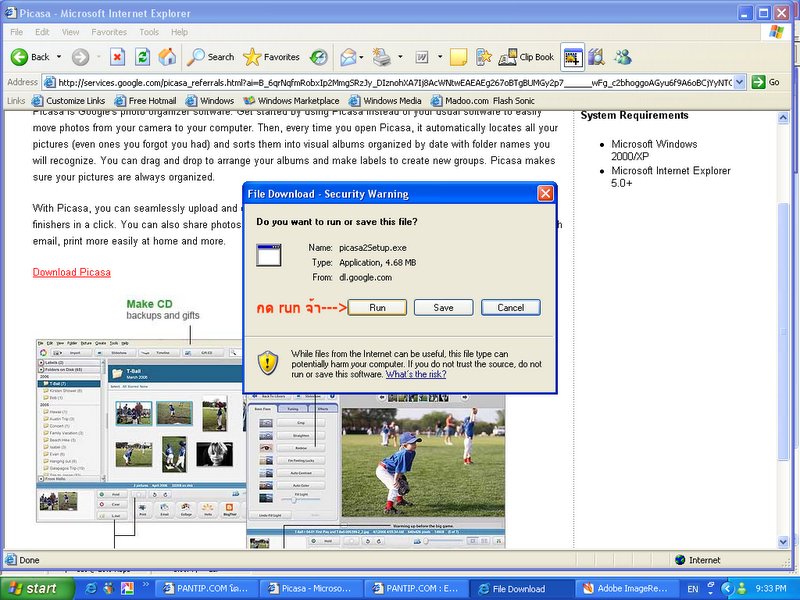Image resolution: width=800 pixels, height=600 pixels.
Task: Click the page scrollbar up arrow
Action: click(x=783, y=118)
